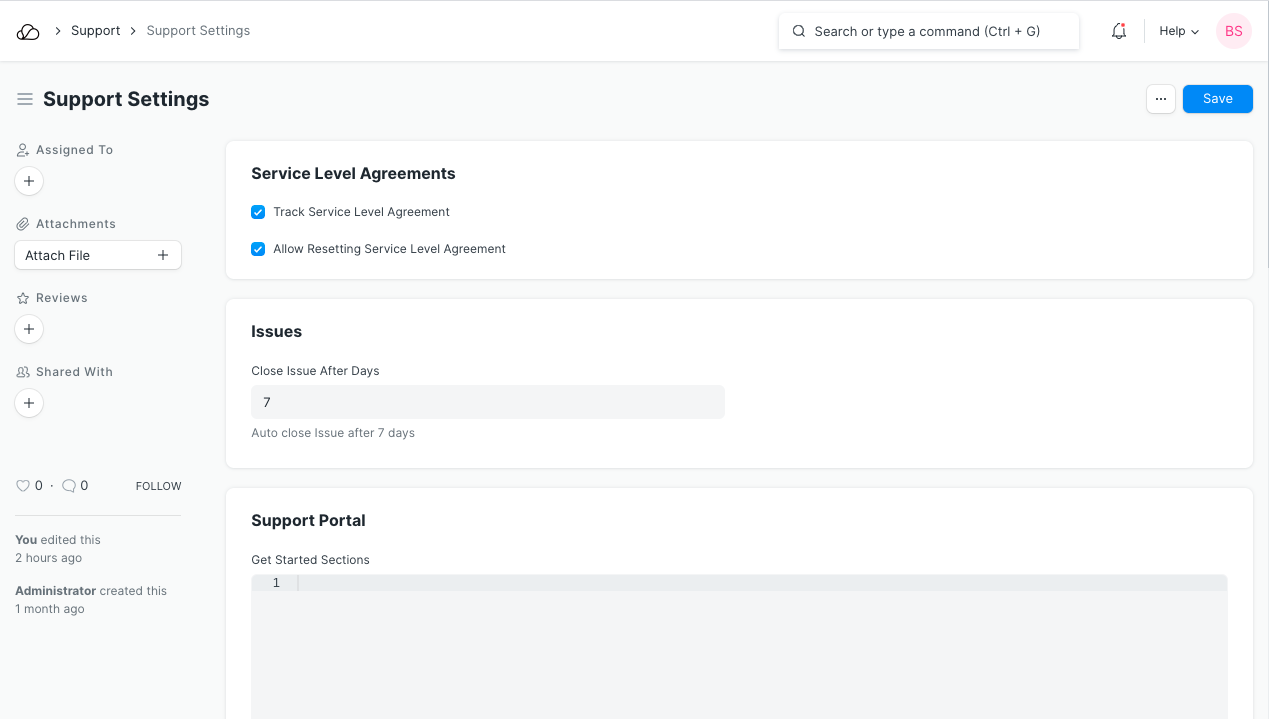Viewport: 1269px width, 719px height.
Task: Uncheck Allow Resetting Service Level Agreement
Action: 258,249
